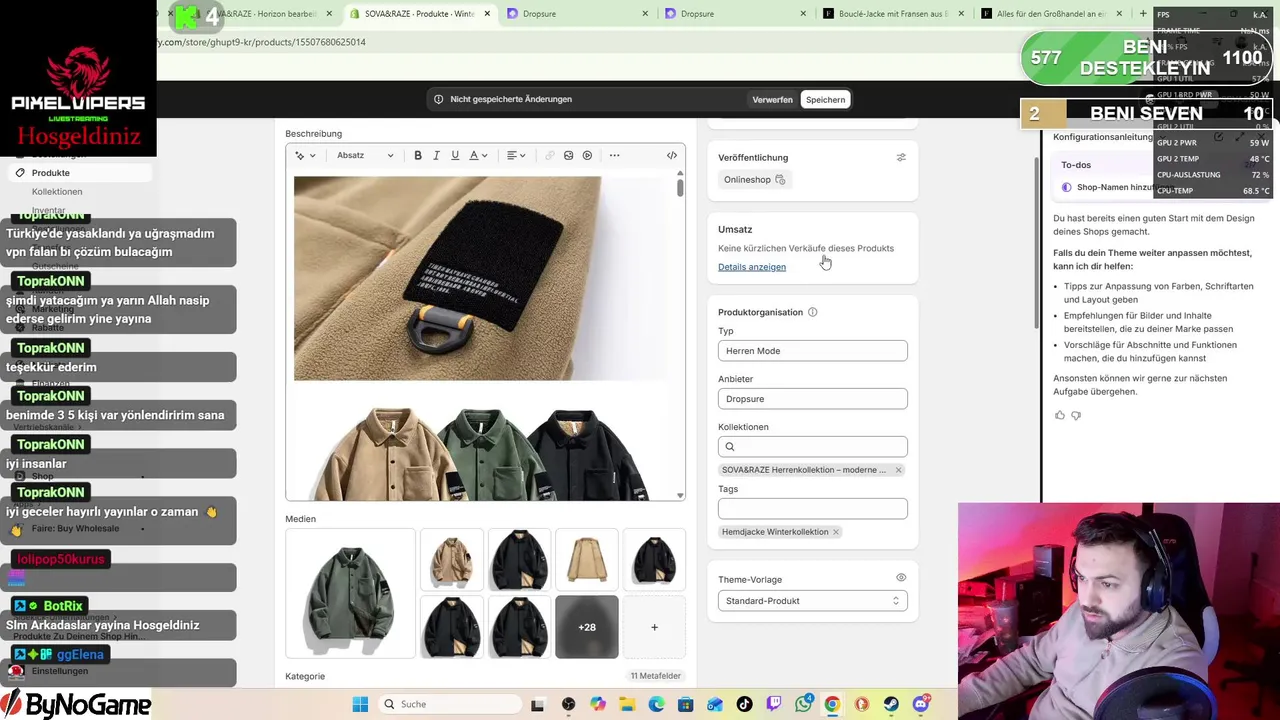Close the SOVA&RAZE Produkte tab

point(487,14)
